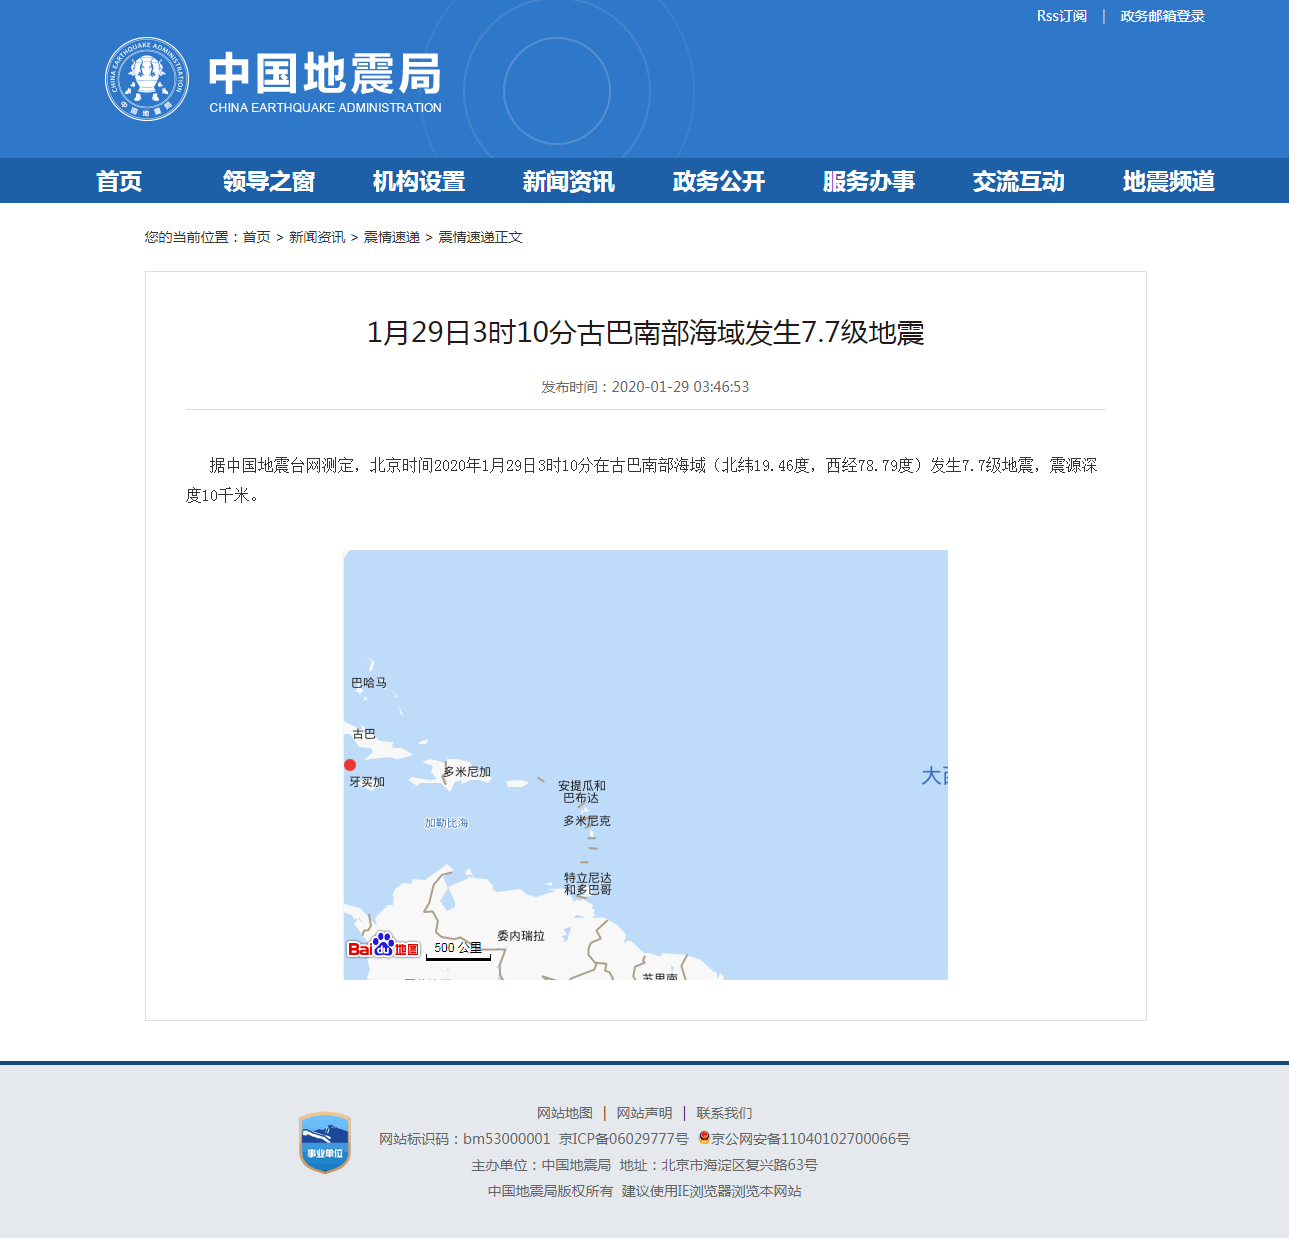Click the Rss订阅 link at top

[x=1061, y=16]
